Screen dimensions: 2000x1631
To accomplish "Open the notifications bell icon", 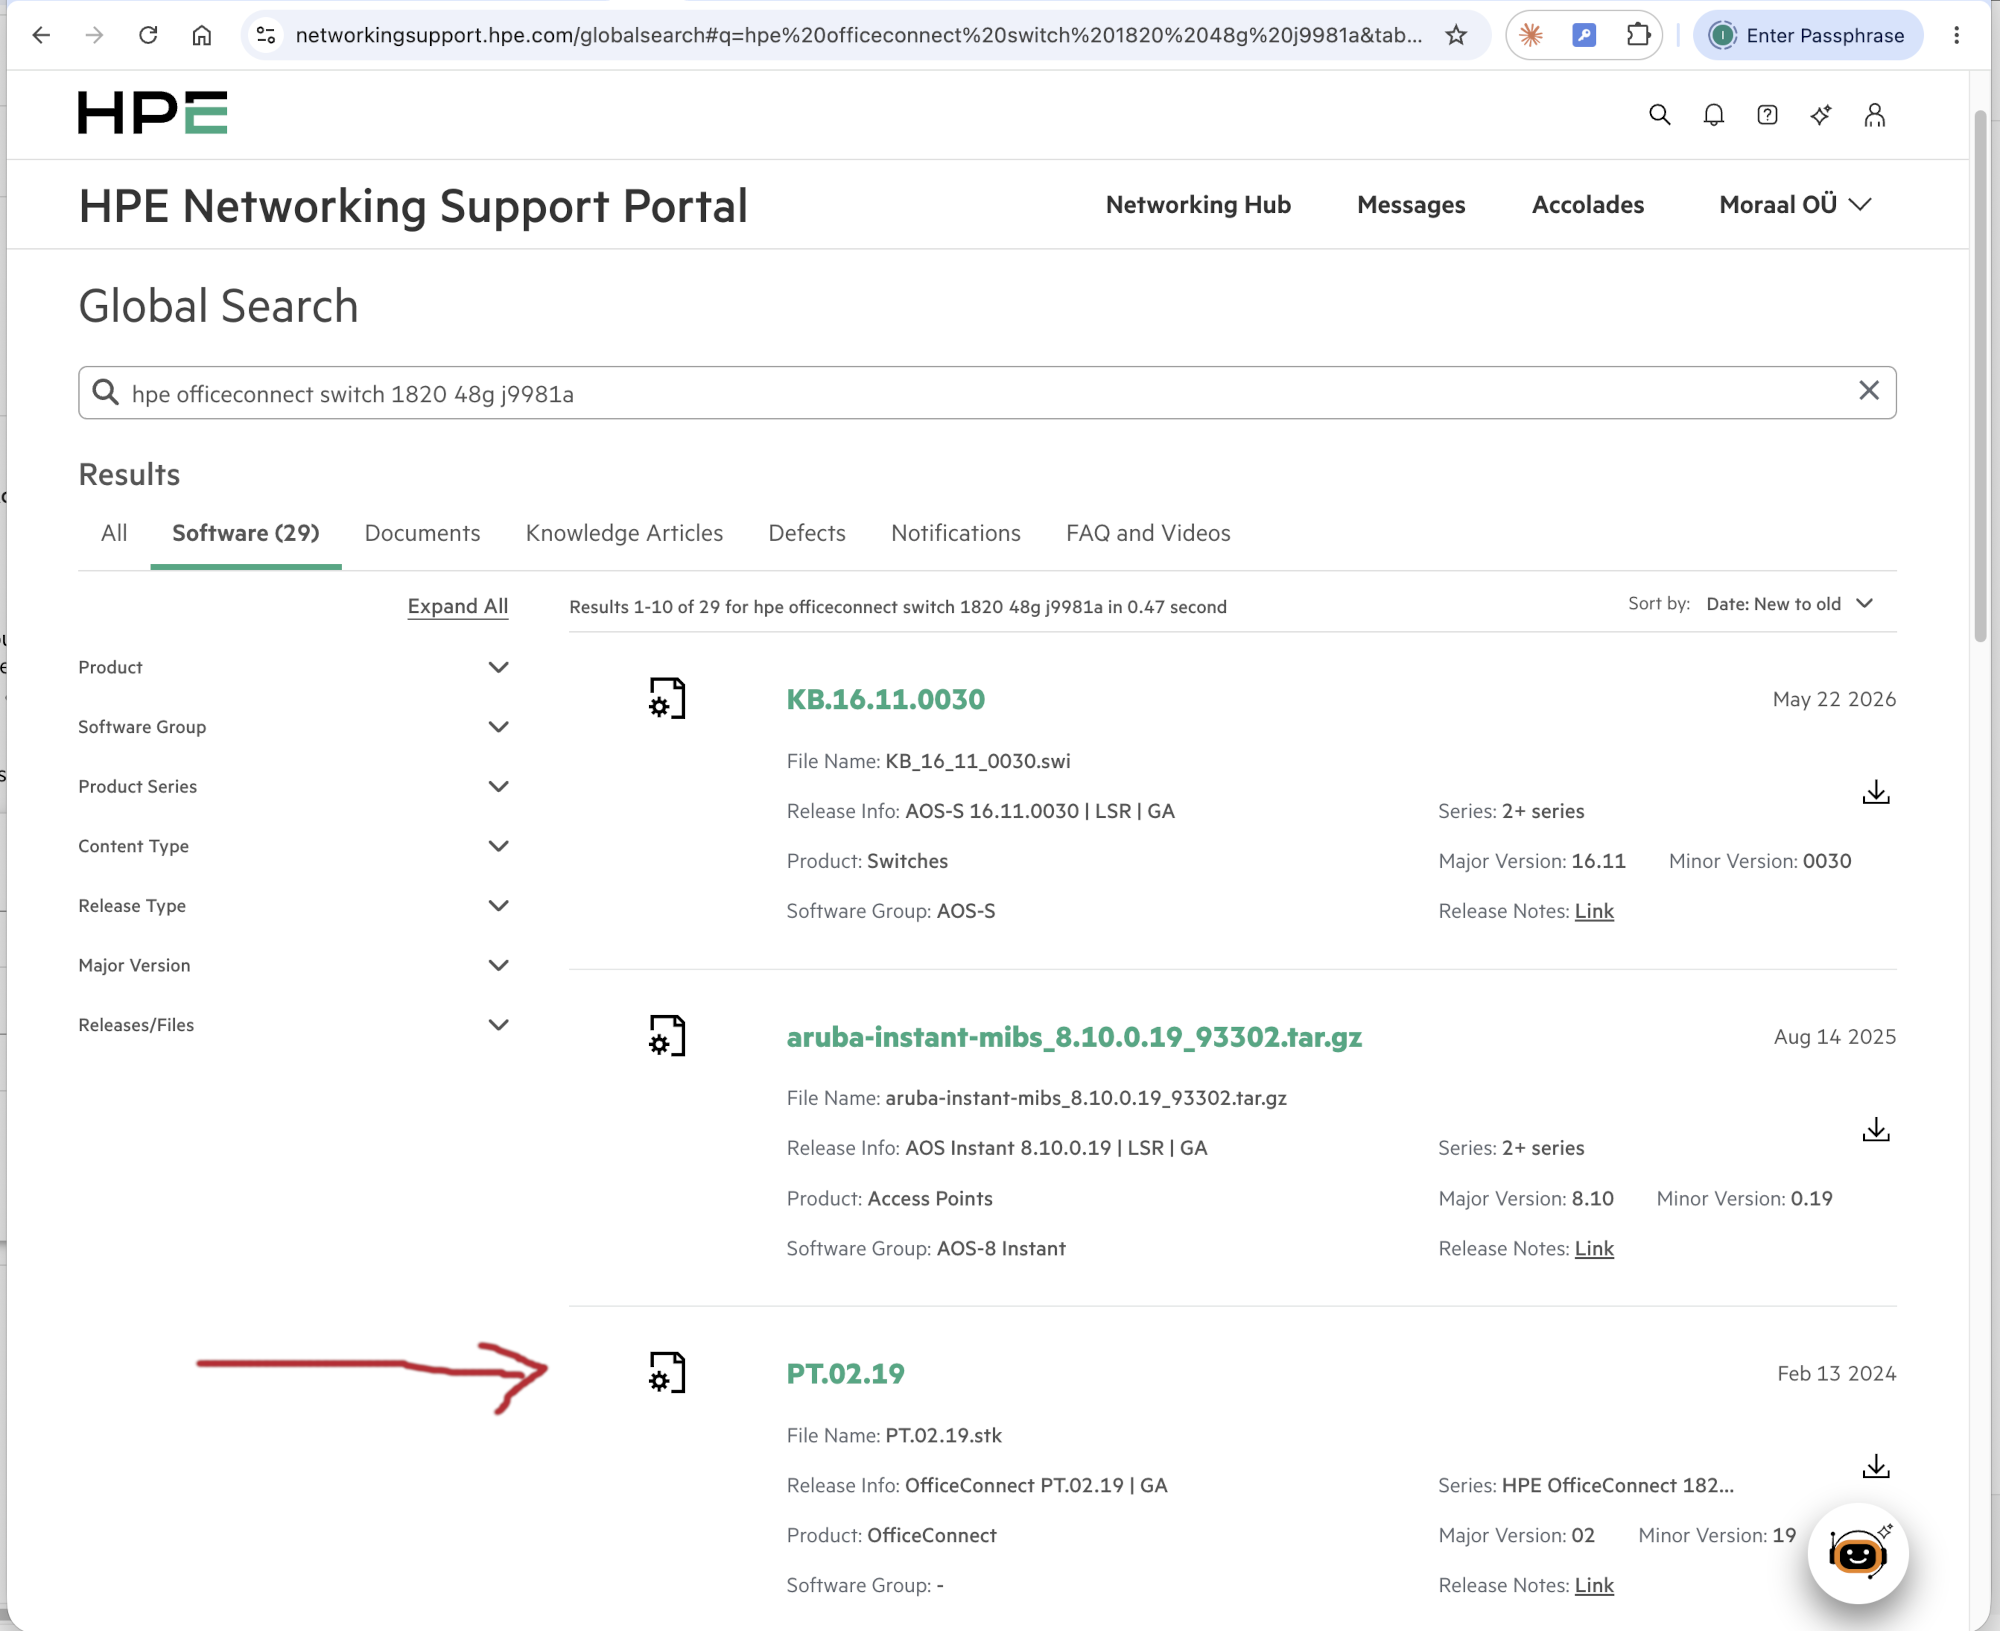I will point(1713,115).
